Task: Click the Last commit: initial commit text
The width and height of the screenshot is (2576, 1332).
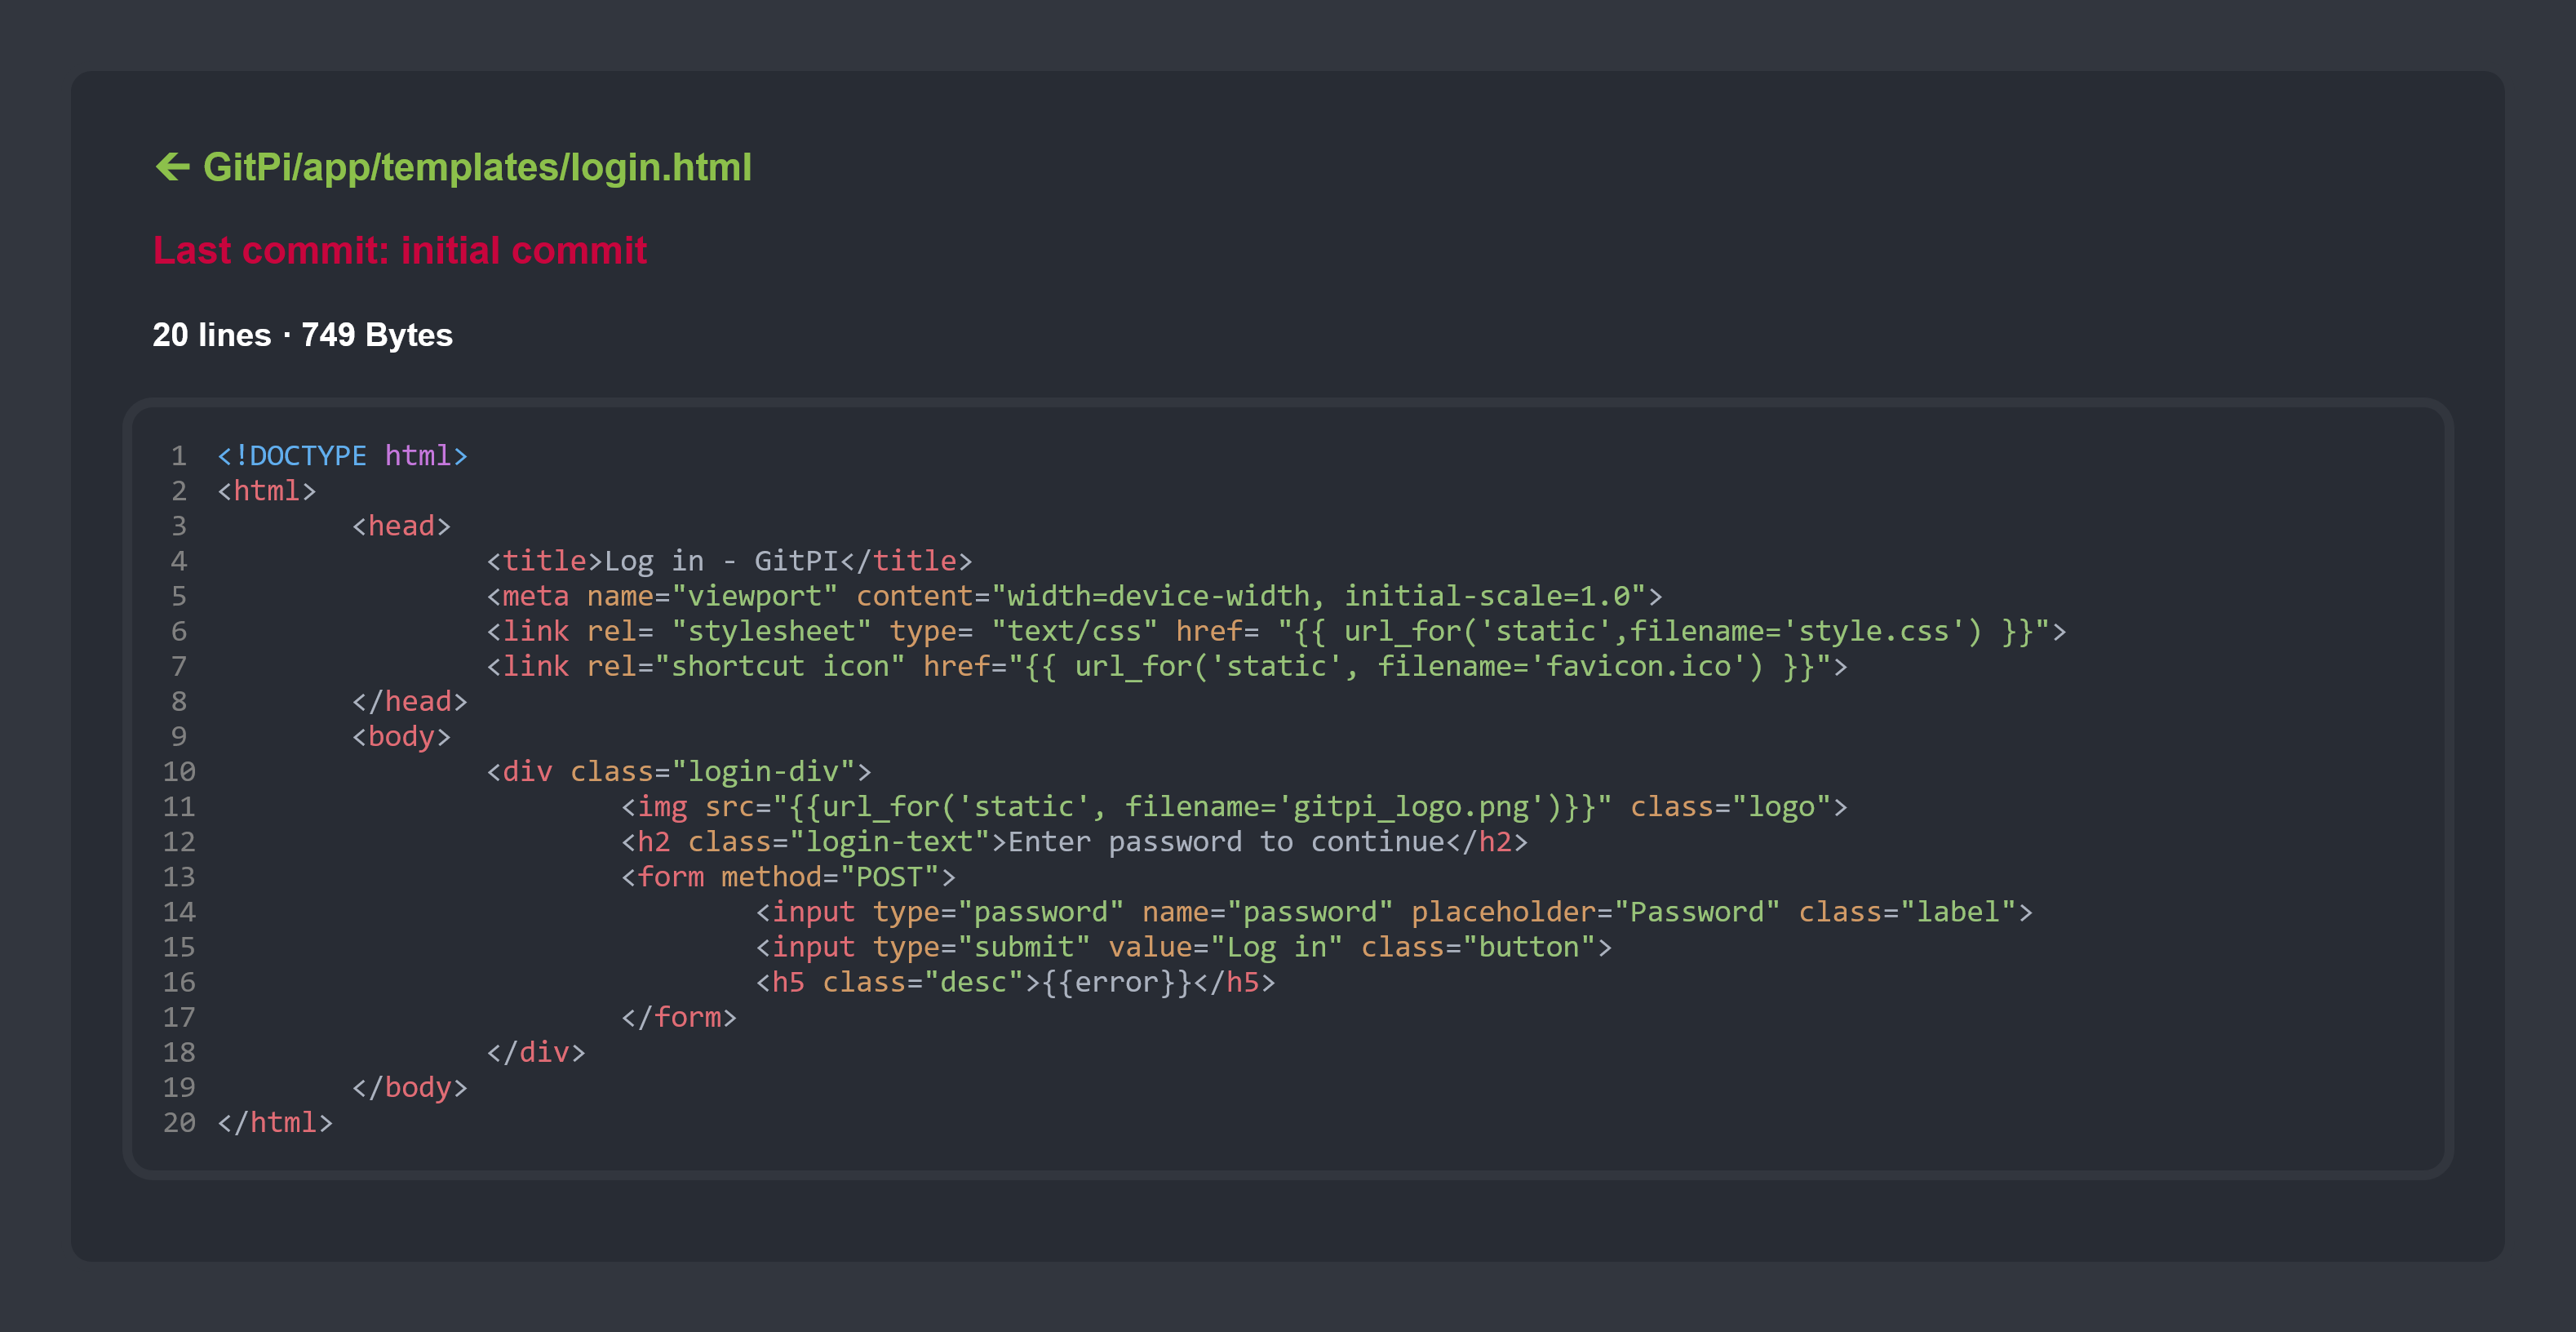Action: point(399,250)
